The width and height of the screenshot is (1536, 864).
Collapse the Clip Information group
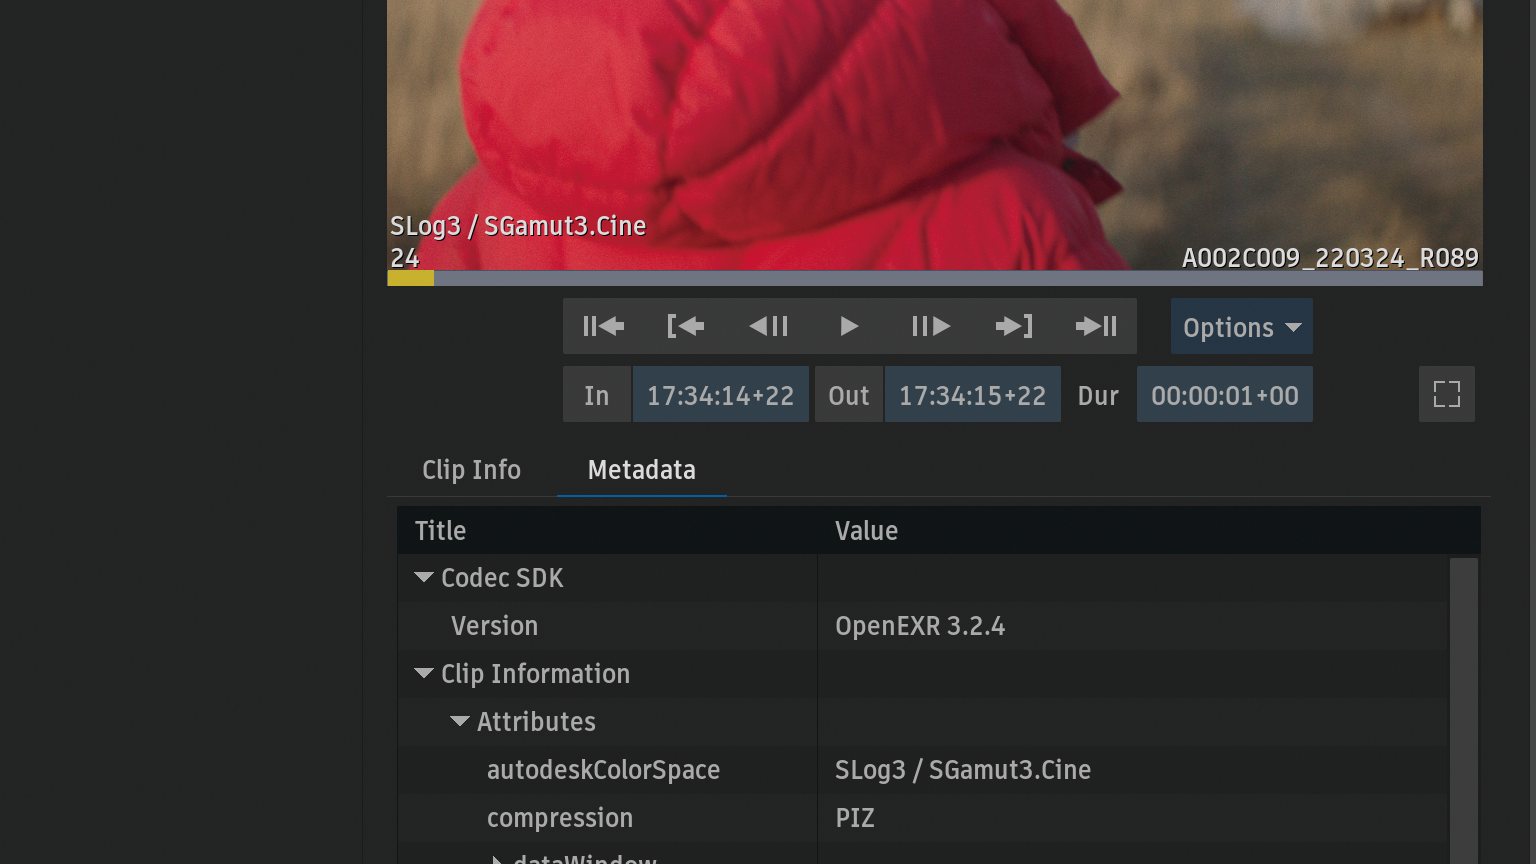[424, 674]
